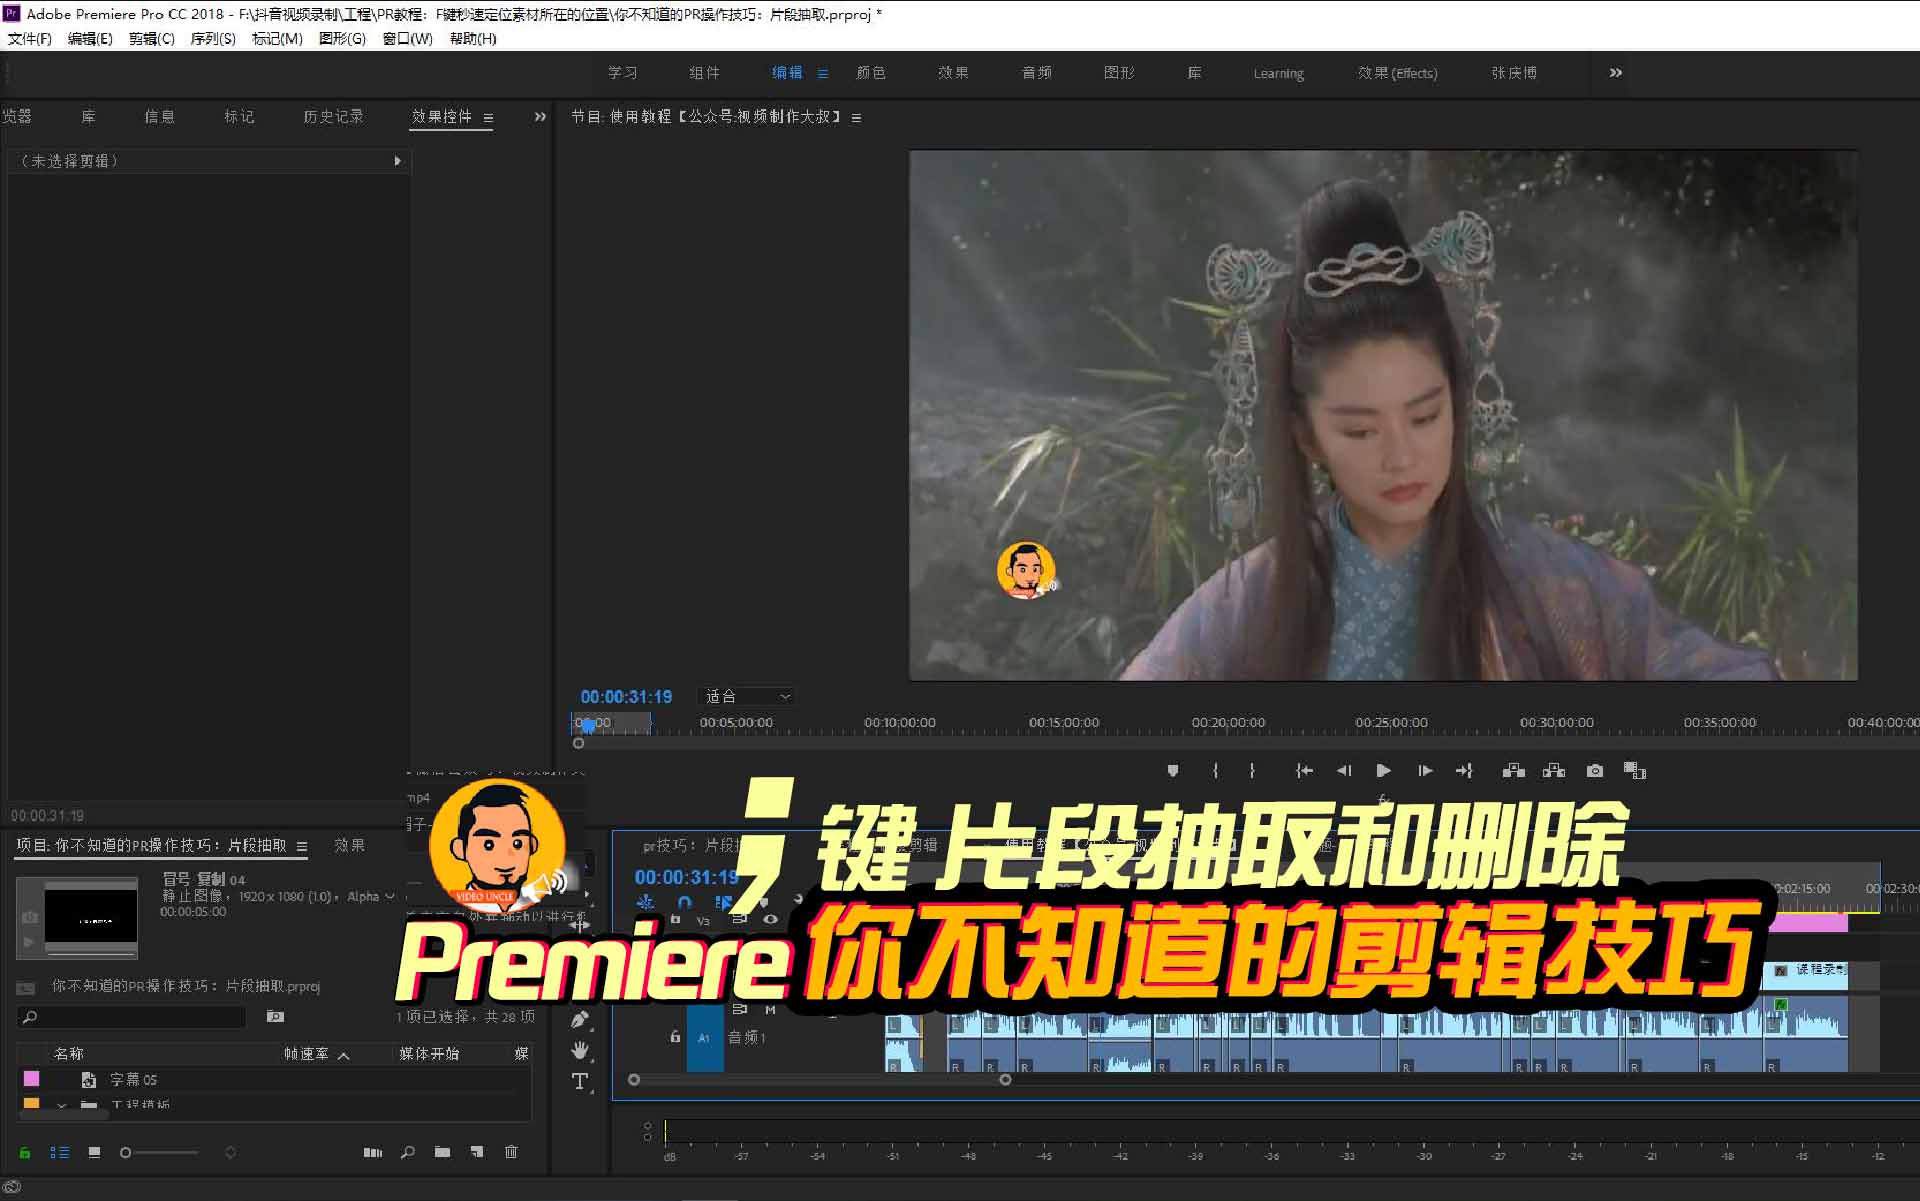The height and width of the screenshot is (1201, 1920).
Task: Switch to the Learning workspace
Action: 1278,73
